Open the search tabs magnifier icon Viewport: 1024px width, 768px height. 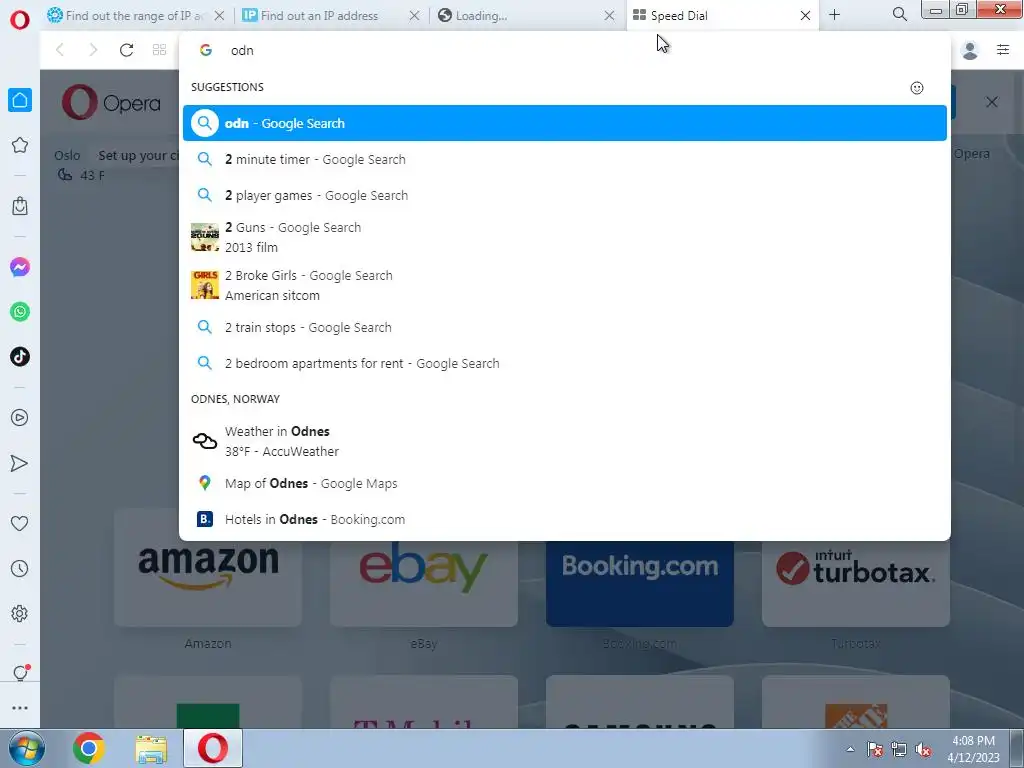pos(899,14)
